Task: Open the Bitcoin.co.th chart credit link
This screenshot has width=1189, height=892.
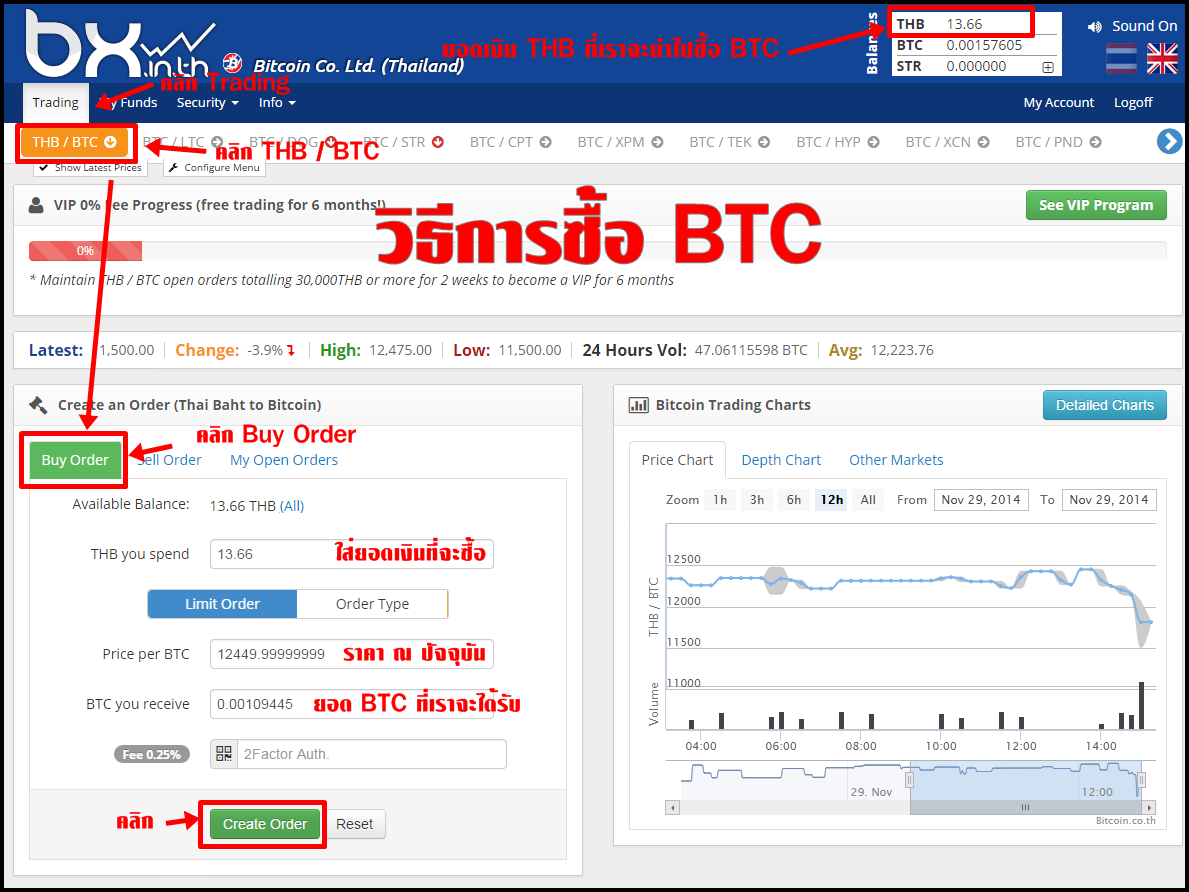Action: tap(1125, 821)
